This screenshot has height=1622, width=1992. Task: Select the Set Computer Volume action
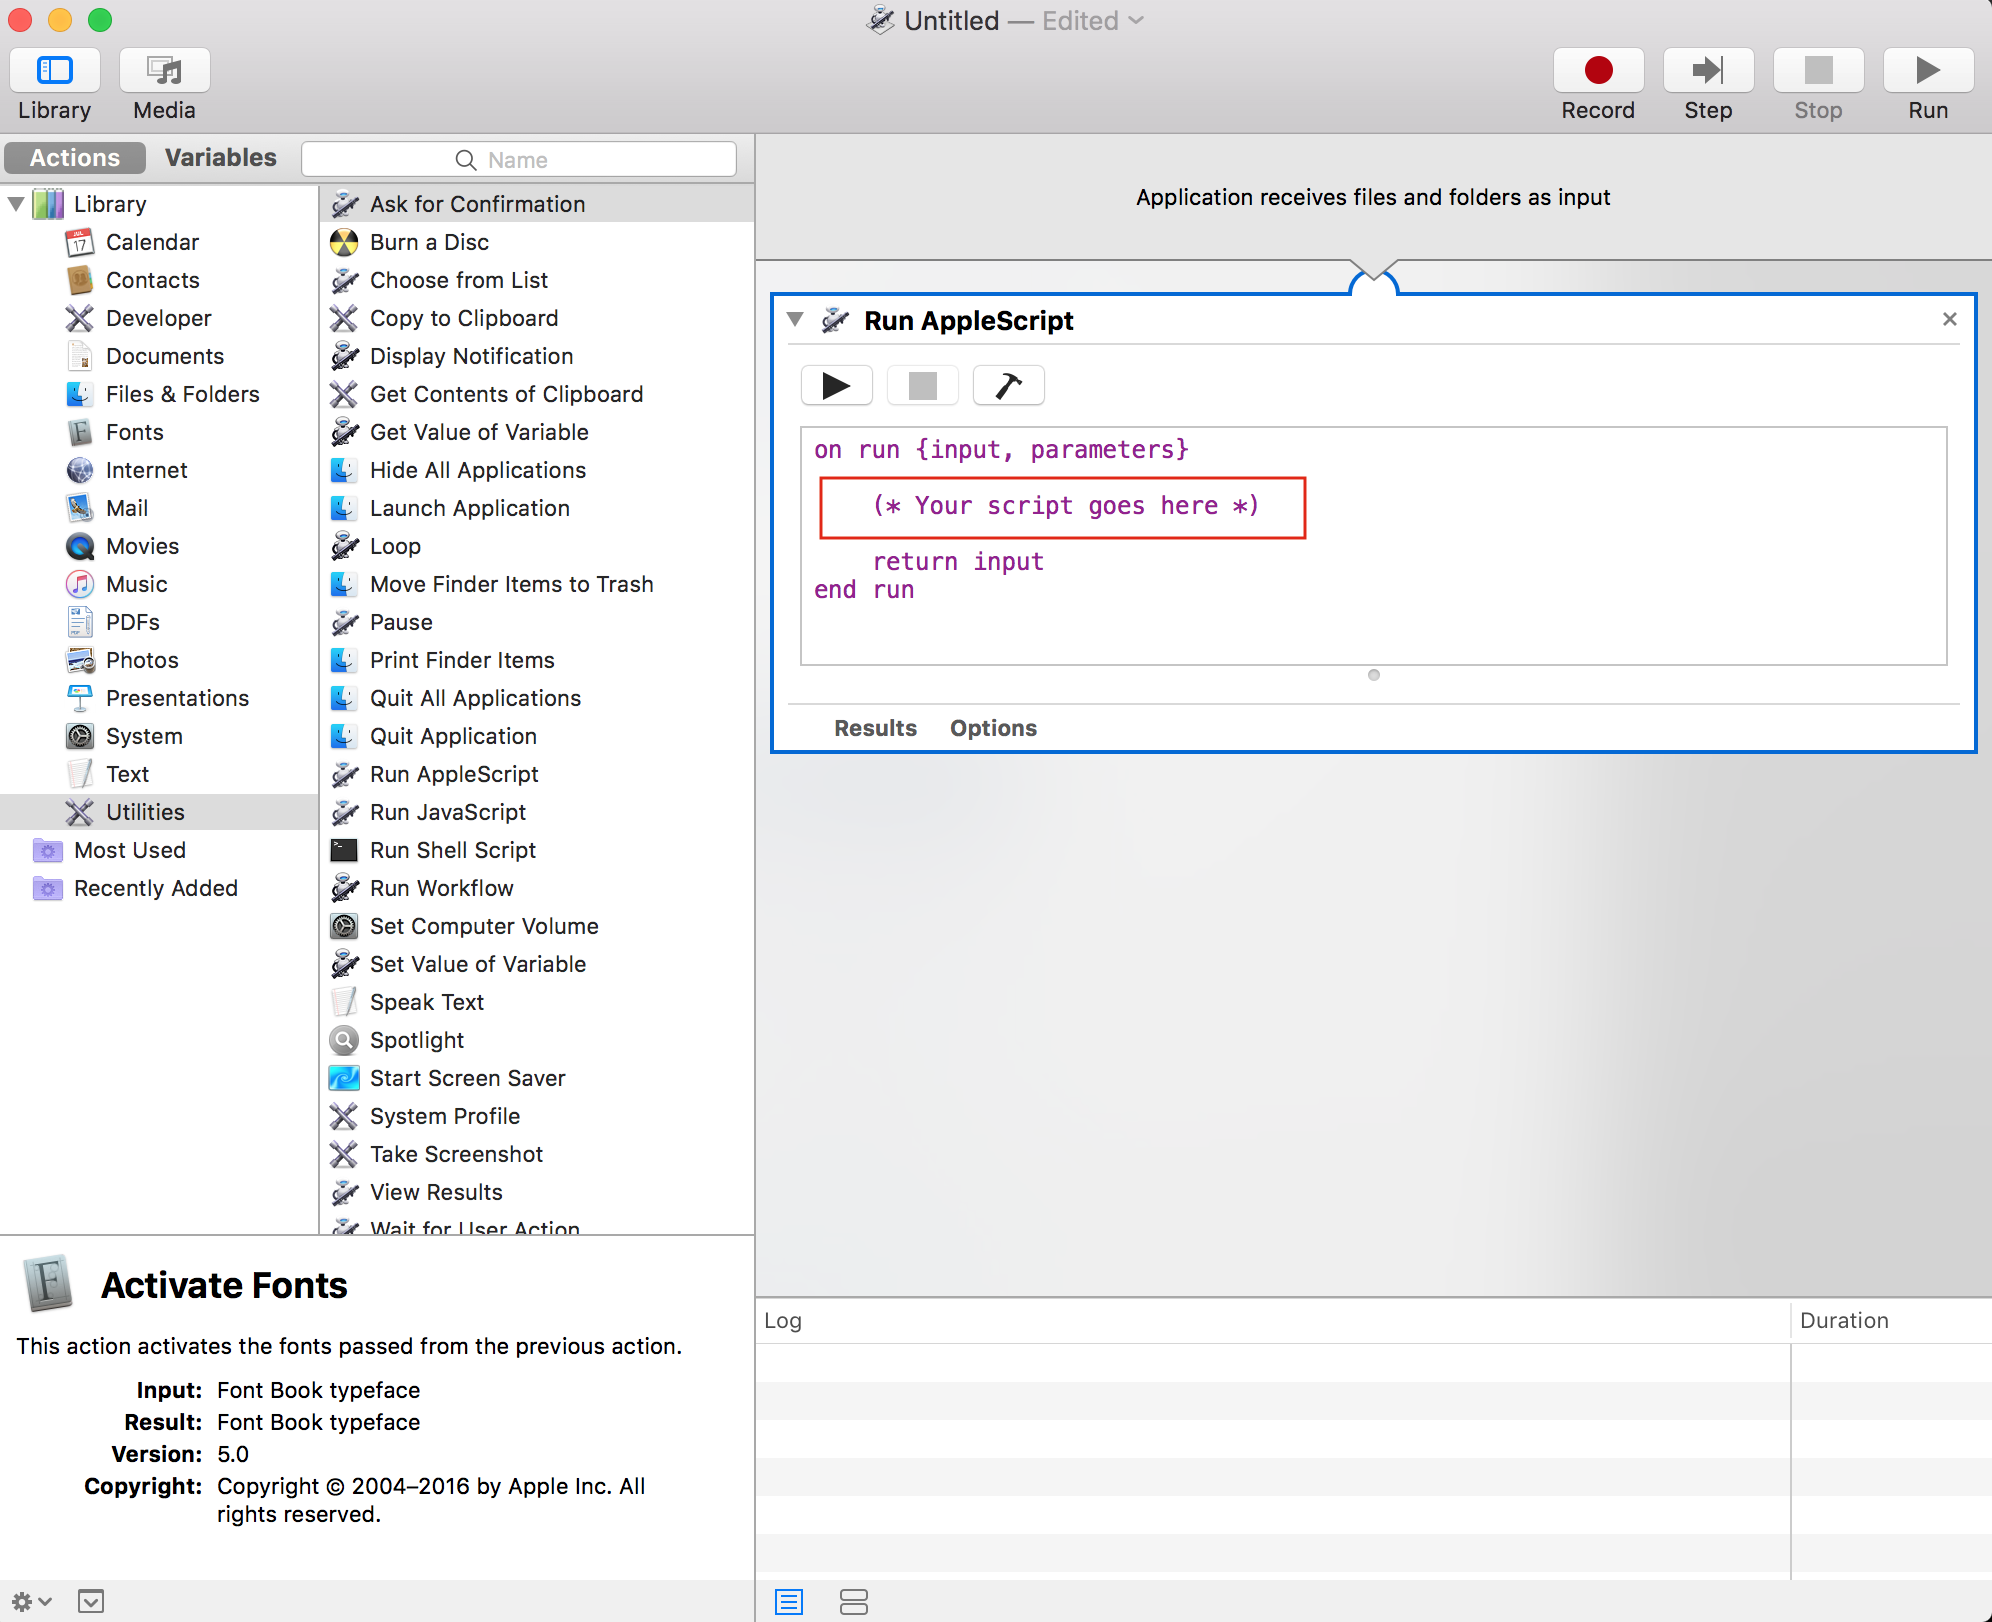[537, 926]
